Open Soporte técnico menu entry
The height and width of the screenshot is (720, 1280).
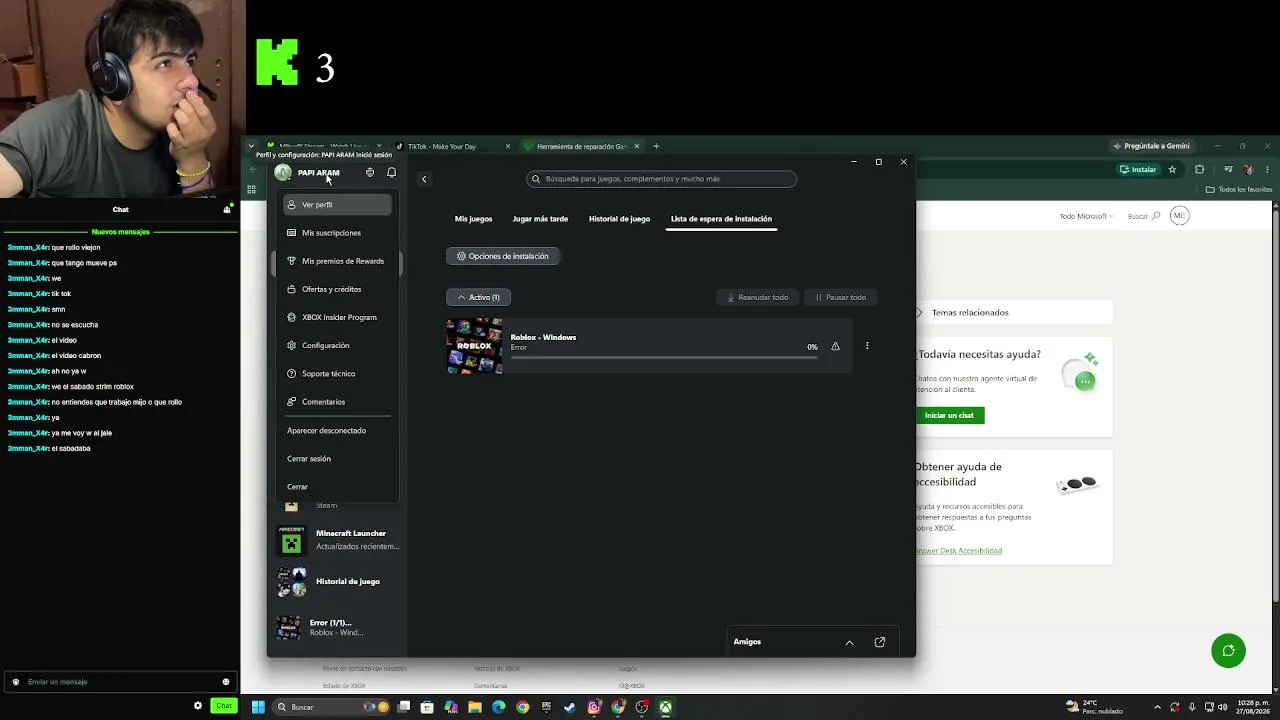coord(337,373)
